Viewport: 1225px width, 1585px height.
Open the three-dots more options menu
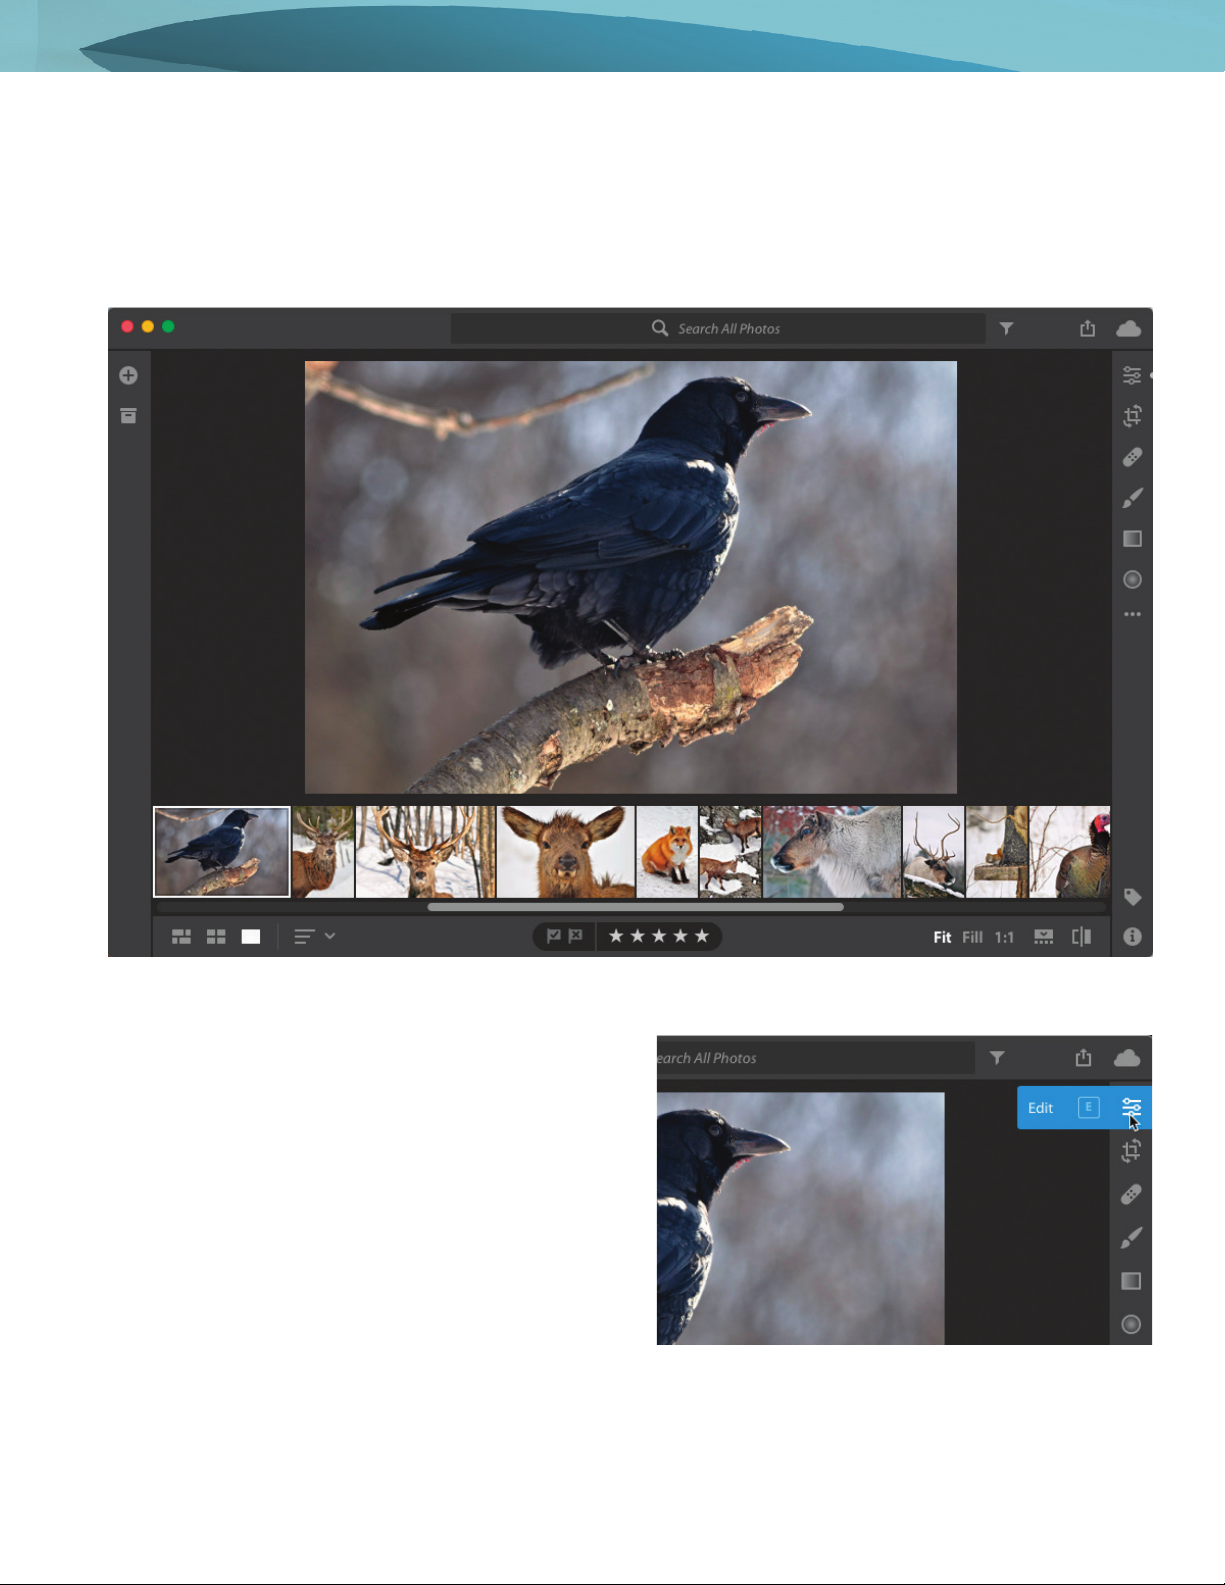(x=1132, y=615)
